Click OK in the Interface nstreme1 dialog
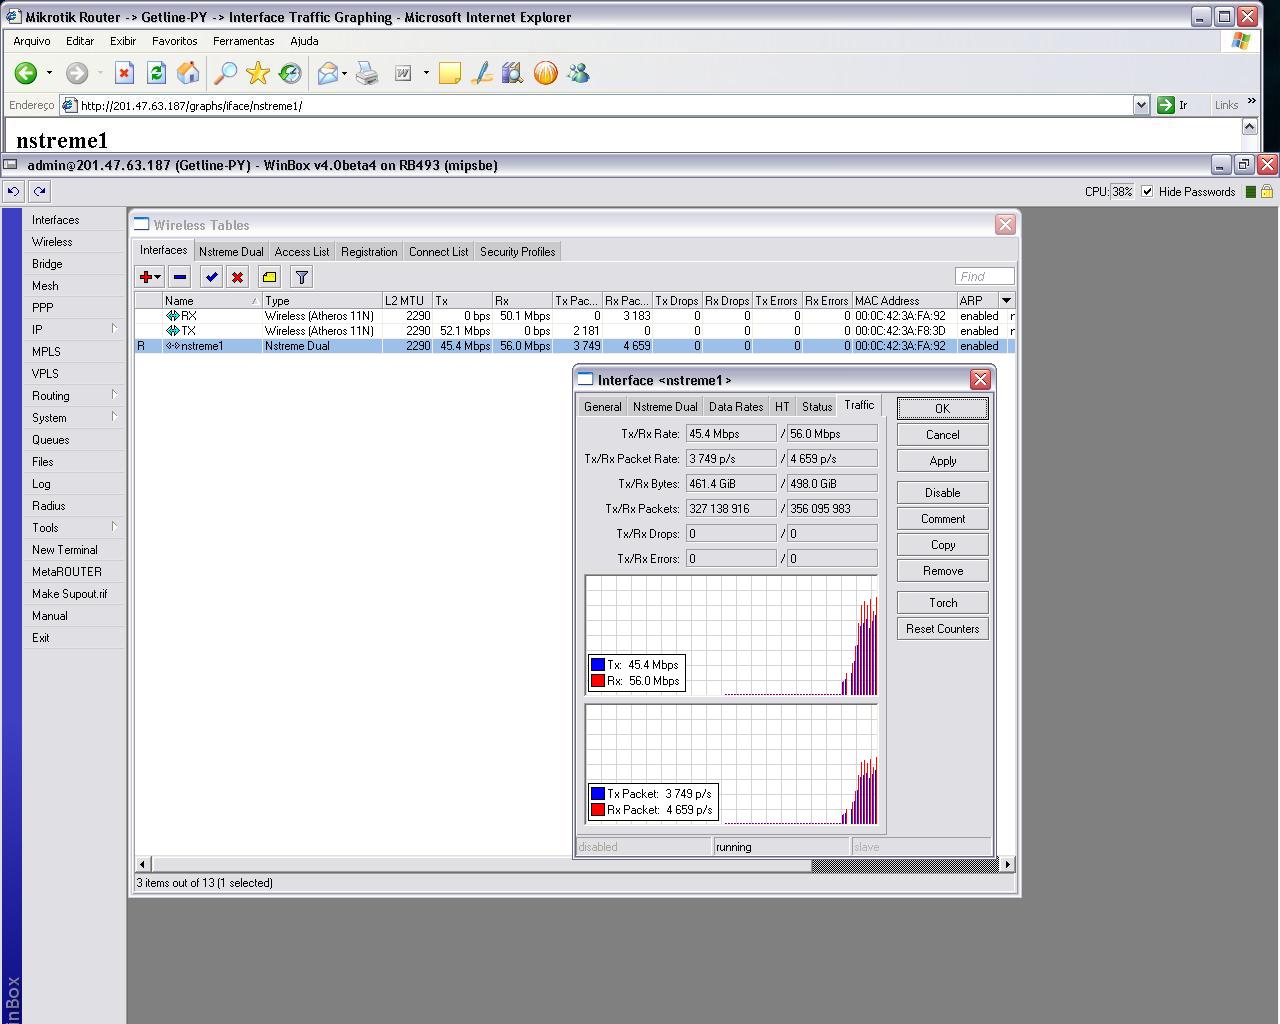 942,409
